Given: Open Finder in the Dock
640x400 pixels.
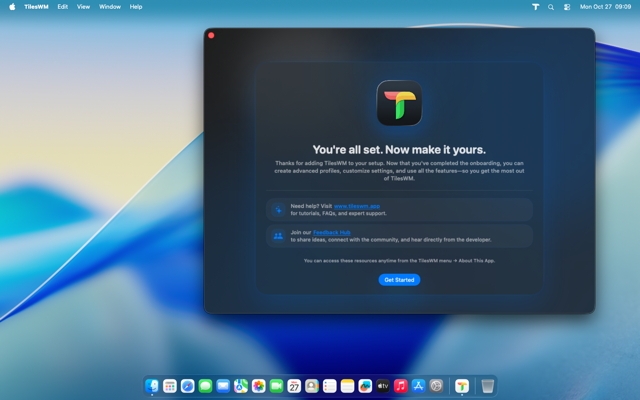Looking at the screenshot, I should 152,386.
